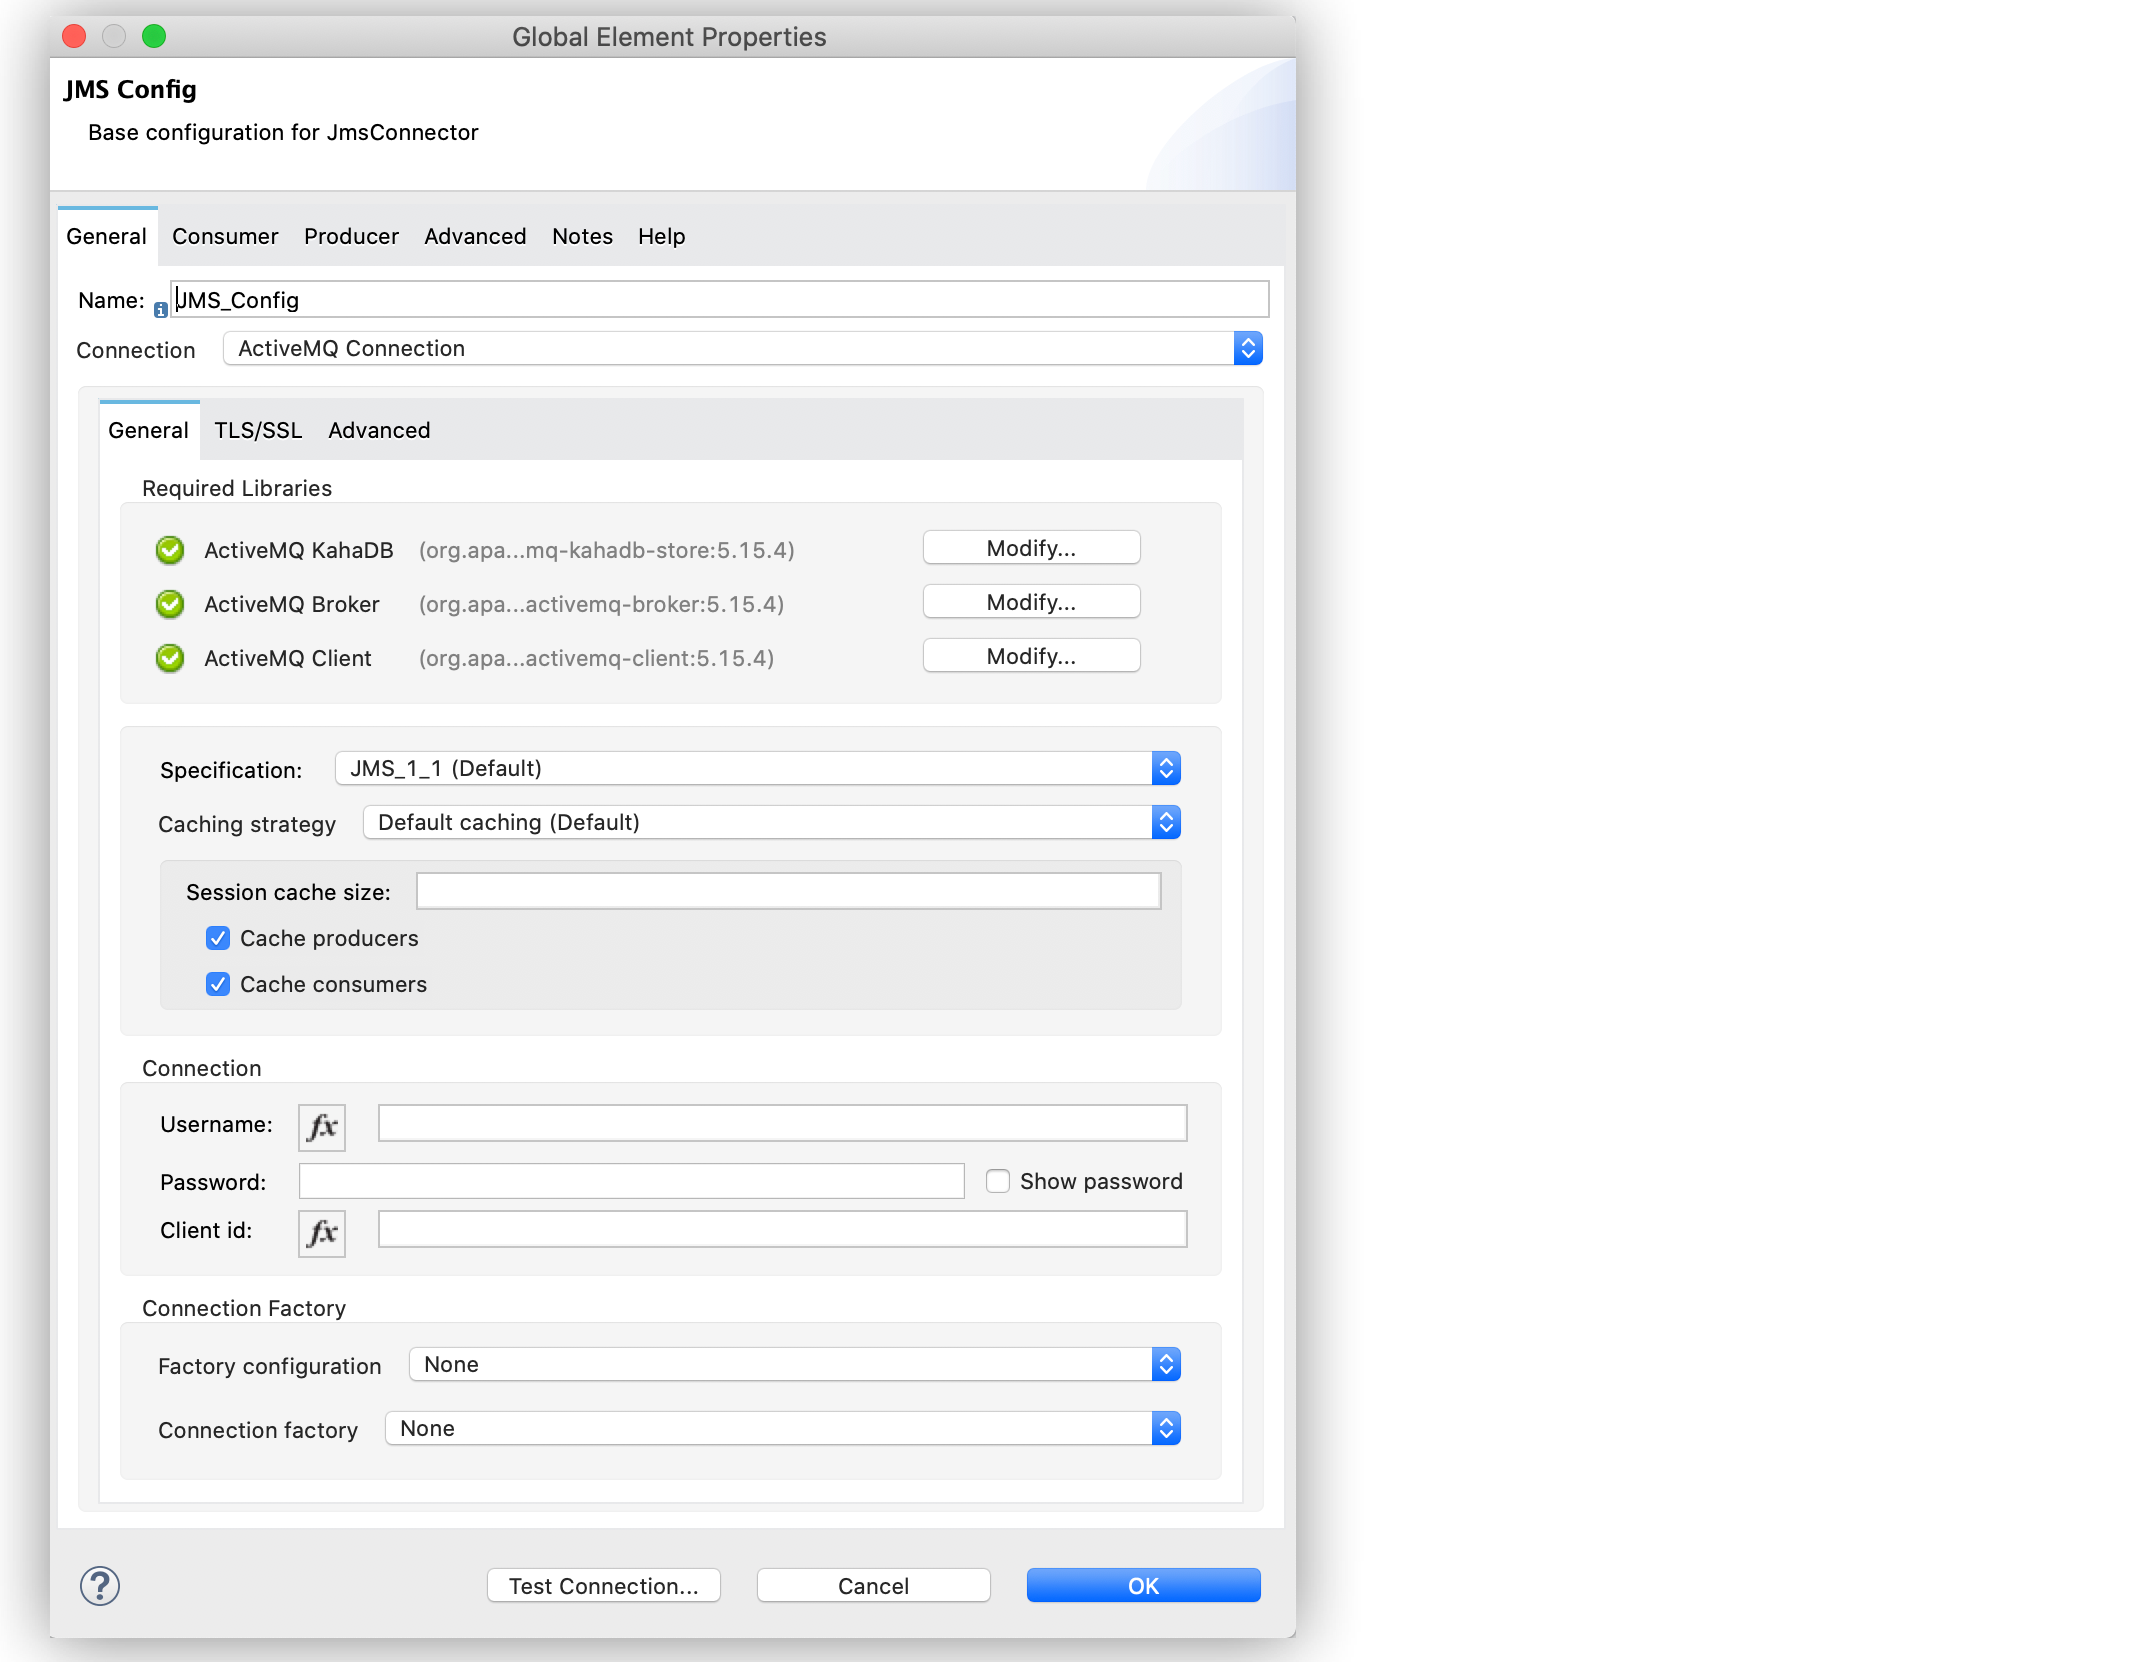The image size is (2142, 1662).
Task: Open the Specification dropdown
Action: (x=1166, y=768)
